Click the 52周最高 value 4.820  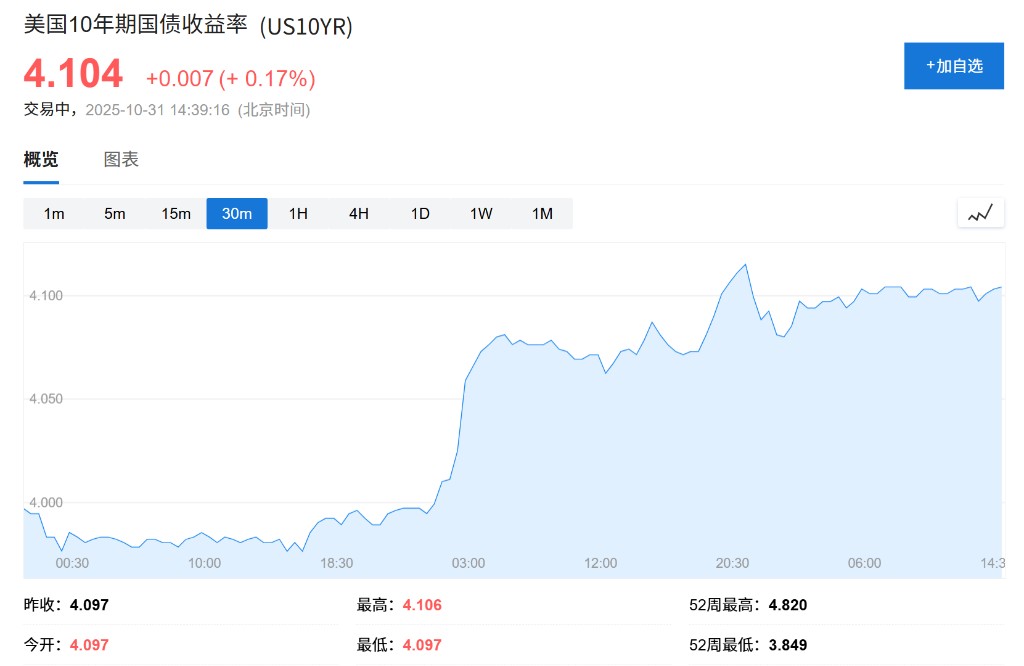(x=788, y=605)
